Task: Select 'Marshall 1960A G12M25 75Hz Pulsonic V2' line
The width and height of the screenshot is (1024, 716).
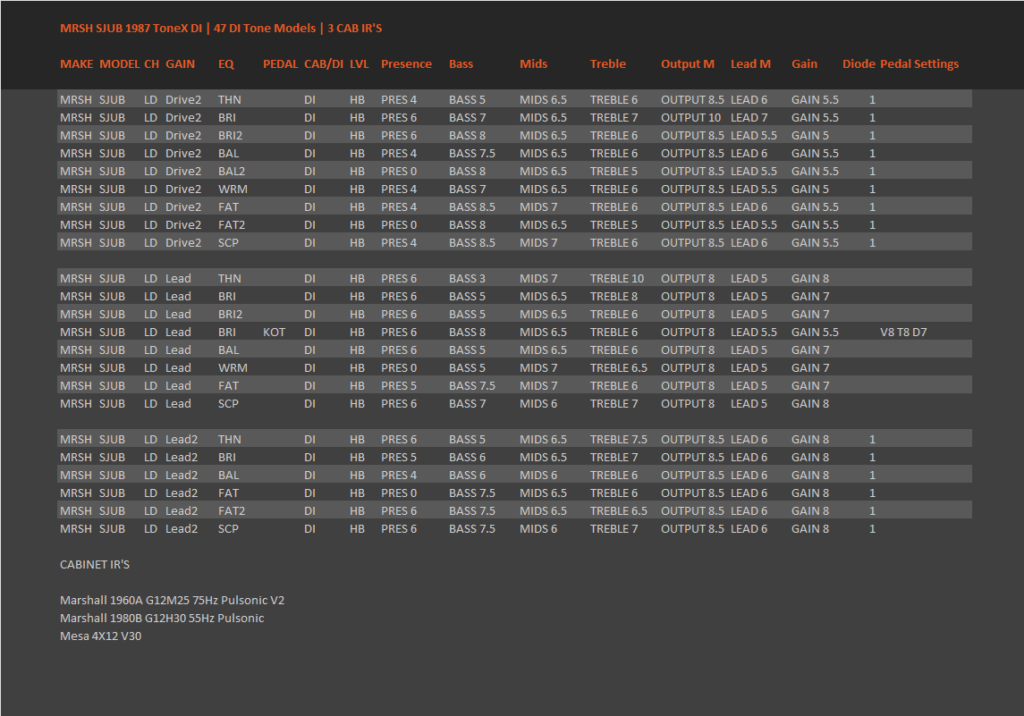Action: tap(172, 600)
